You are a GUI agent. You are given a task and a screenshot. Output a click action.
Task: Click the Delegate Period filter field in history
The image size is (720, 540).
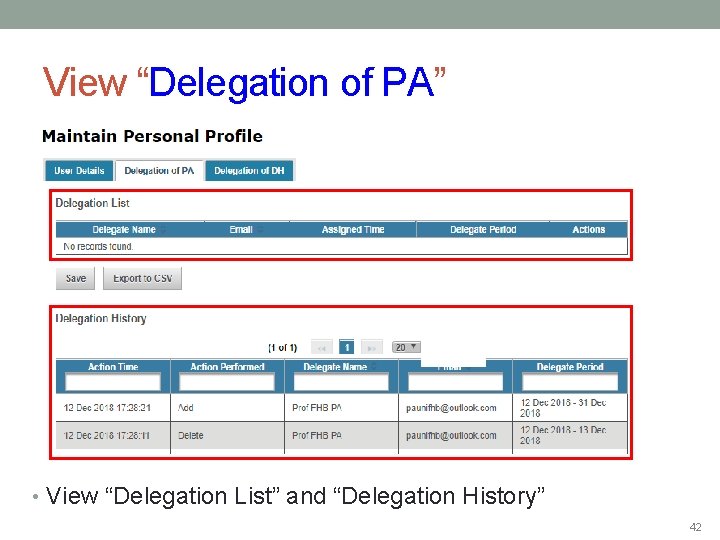(570, 382)
